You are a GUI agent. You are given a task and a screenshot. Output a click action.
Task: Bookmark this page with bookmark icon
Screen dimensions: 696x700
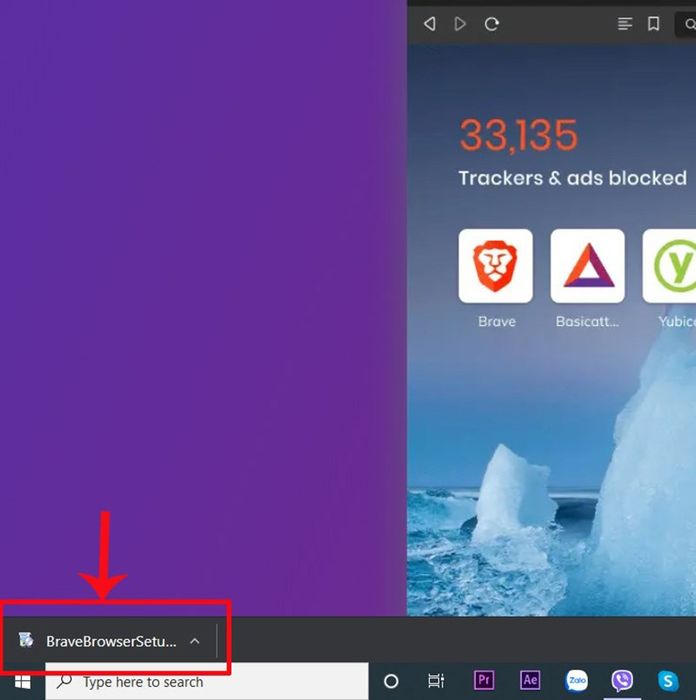(x=654, y=24)
